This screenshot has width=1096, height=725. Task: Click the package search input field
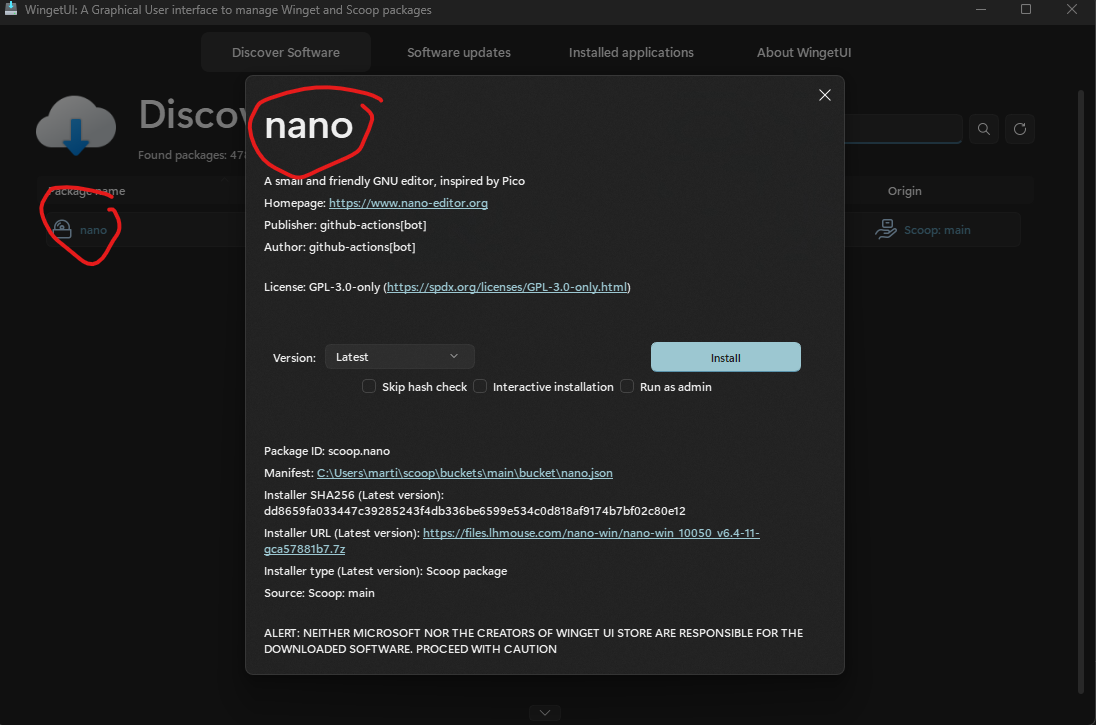(902, 129)
